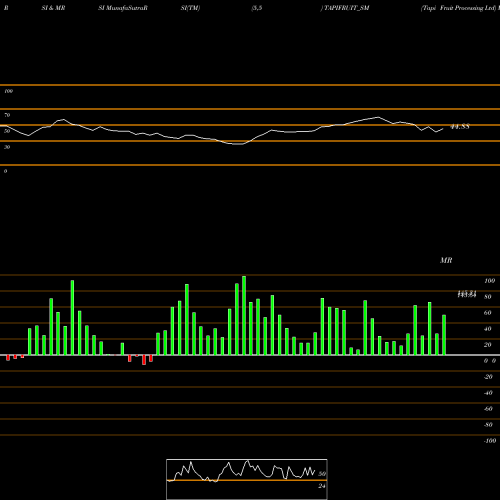Screen dimensions: 500x500
Task: Click the "80" label on the MR scale
Action: click(x=488, y=297)
